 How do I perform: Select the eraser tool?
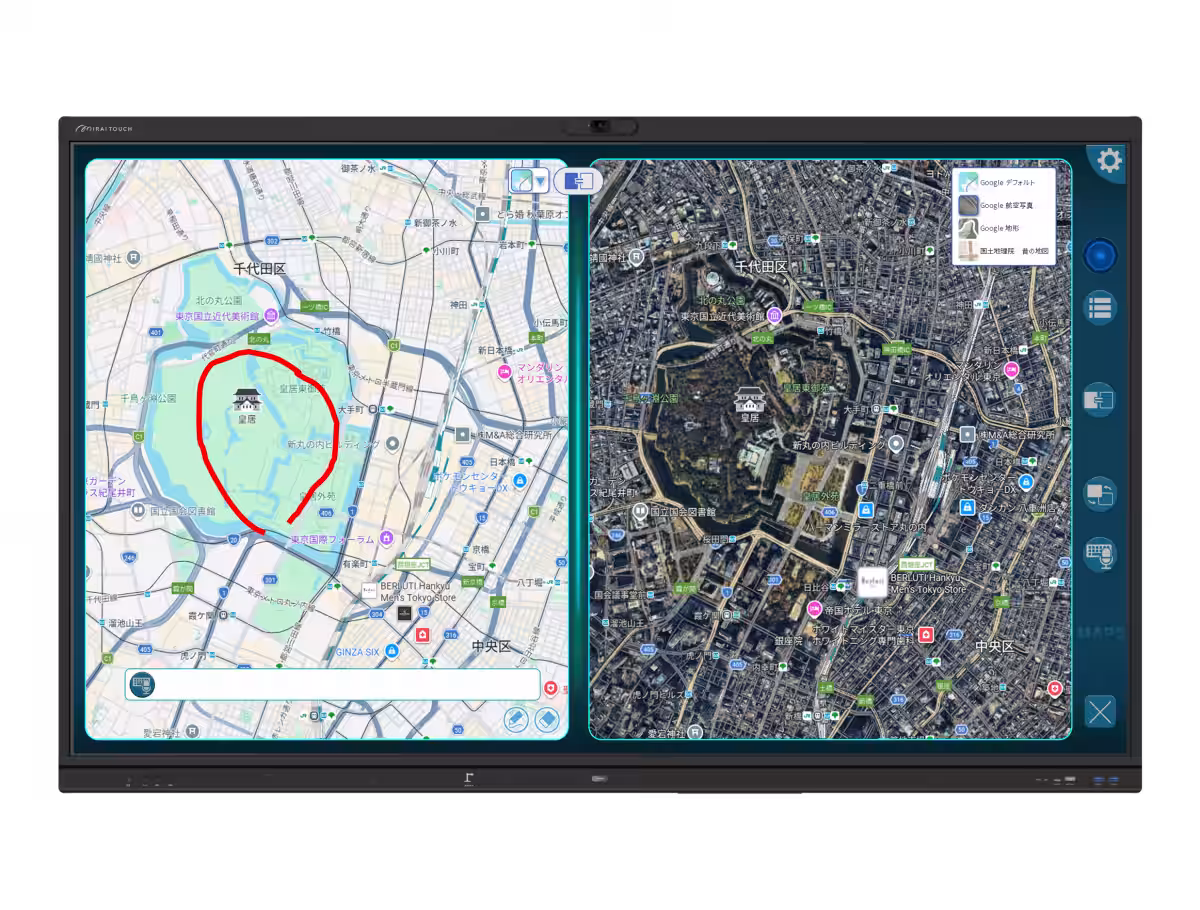point(546,718)
